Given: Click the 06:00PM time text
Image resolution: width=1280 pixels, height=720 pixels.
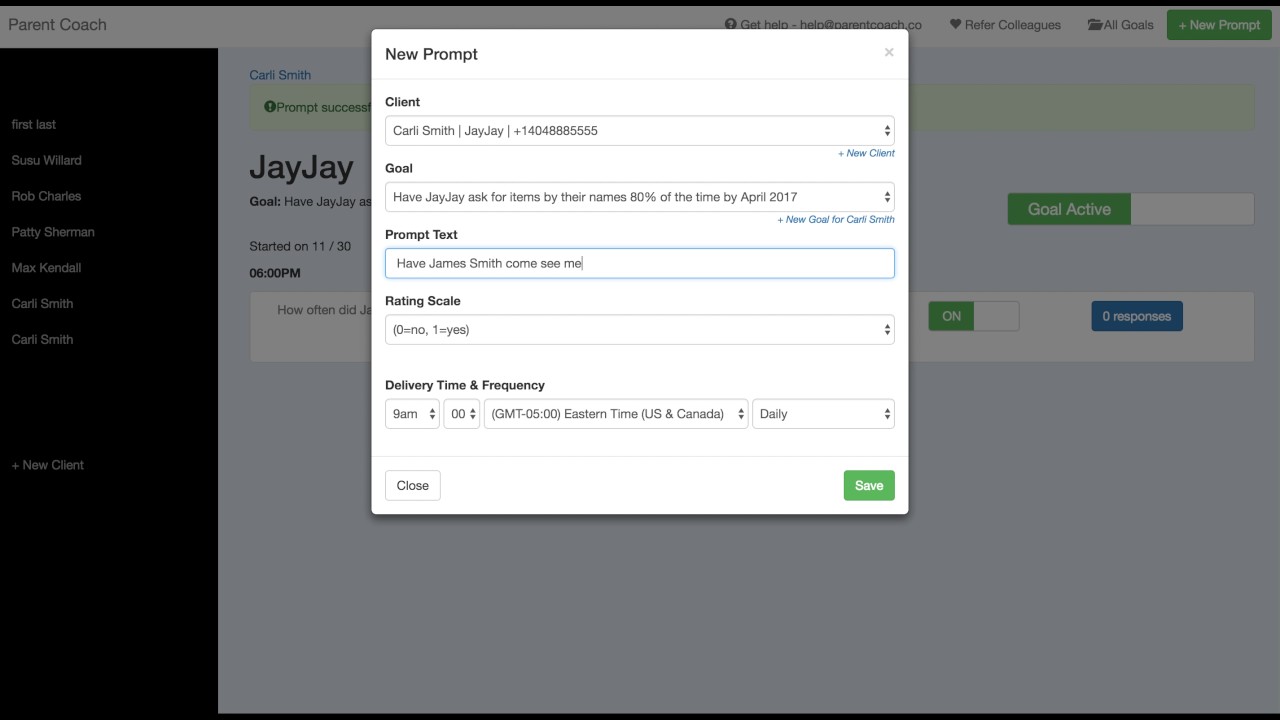Looking at the screenshot, I should tap(275, 273).
